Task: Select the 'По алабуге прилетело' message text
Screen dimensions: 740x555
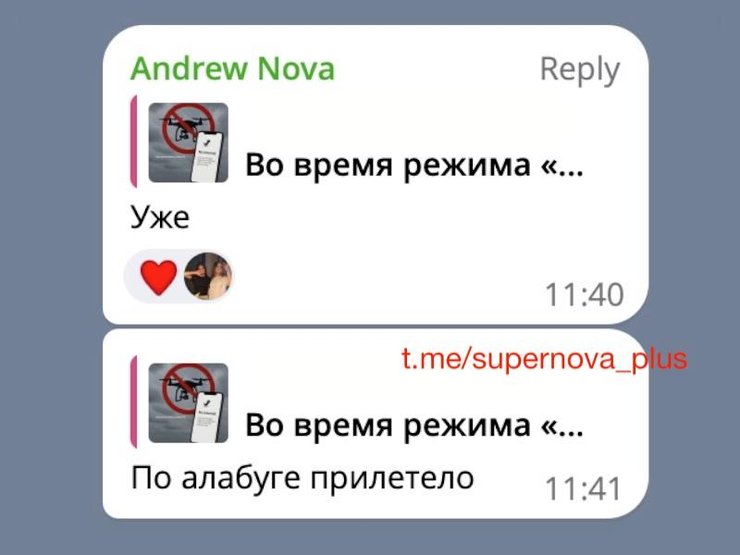Action: tap(303, 479)
